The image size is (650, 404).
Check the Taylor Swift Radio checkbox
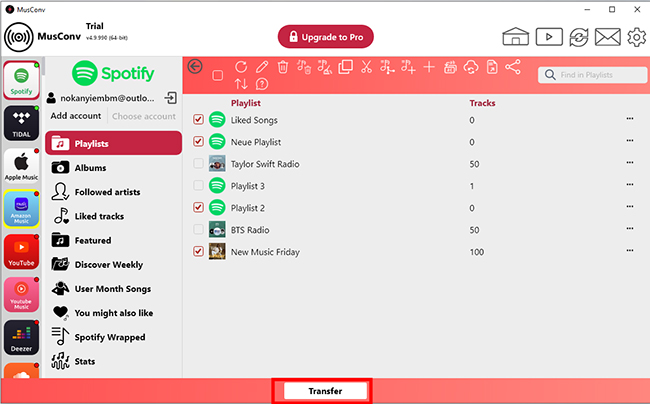198,163
